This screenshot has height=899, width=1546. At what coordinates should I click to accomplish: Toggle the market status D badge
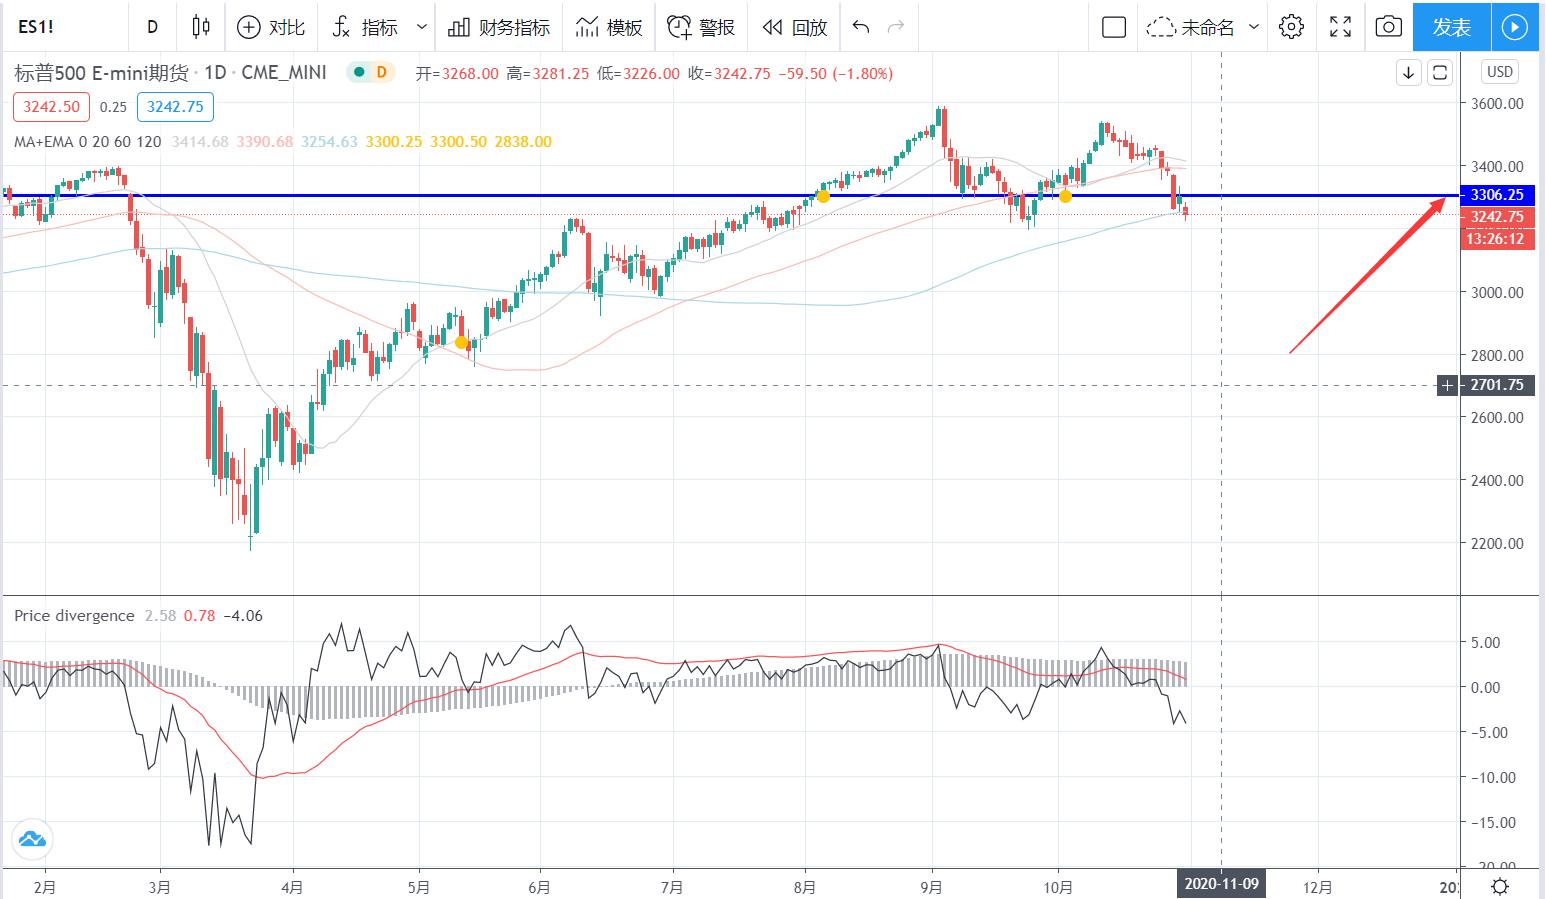[380, 73]
